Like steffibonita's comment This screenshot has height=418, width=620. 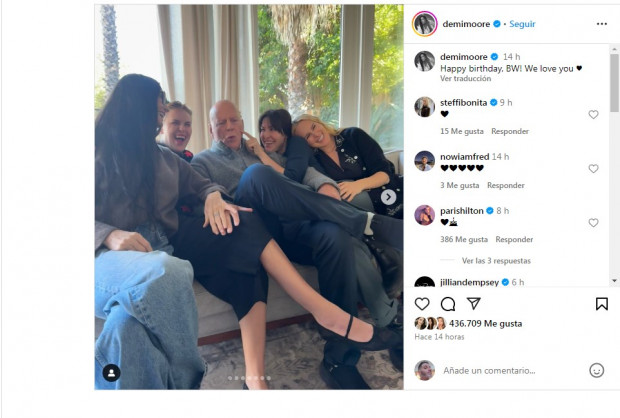(x=593, y=115)
